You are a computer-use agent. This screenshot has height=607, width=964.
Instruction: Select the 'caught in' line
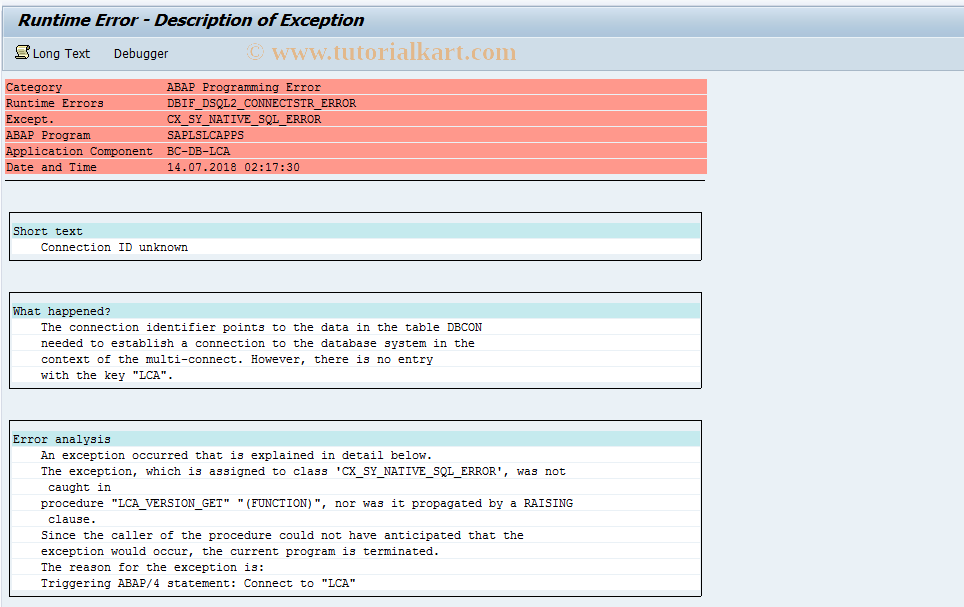79,487
